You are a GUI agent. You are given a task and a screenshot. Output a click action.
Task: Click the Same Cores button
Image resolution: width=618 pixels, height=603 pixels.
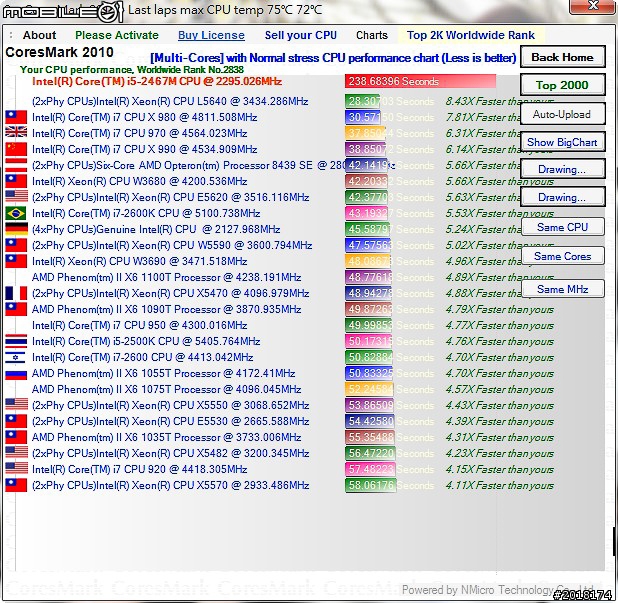pos(562,256)
